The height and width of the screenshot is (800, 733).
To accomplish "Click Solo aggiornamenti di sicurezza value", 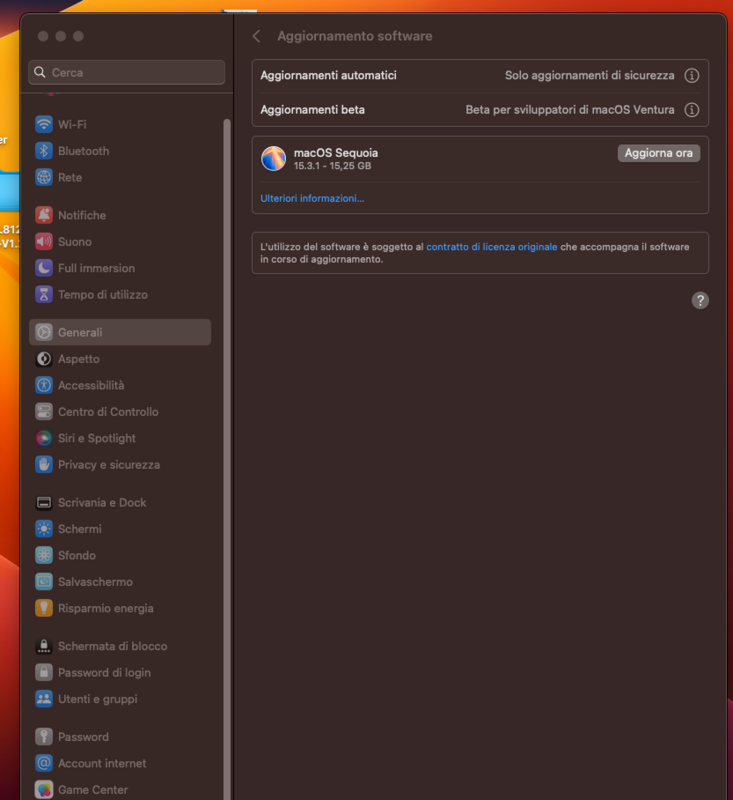I will tap(590, 76).
